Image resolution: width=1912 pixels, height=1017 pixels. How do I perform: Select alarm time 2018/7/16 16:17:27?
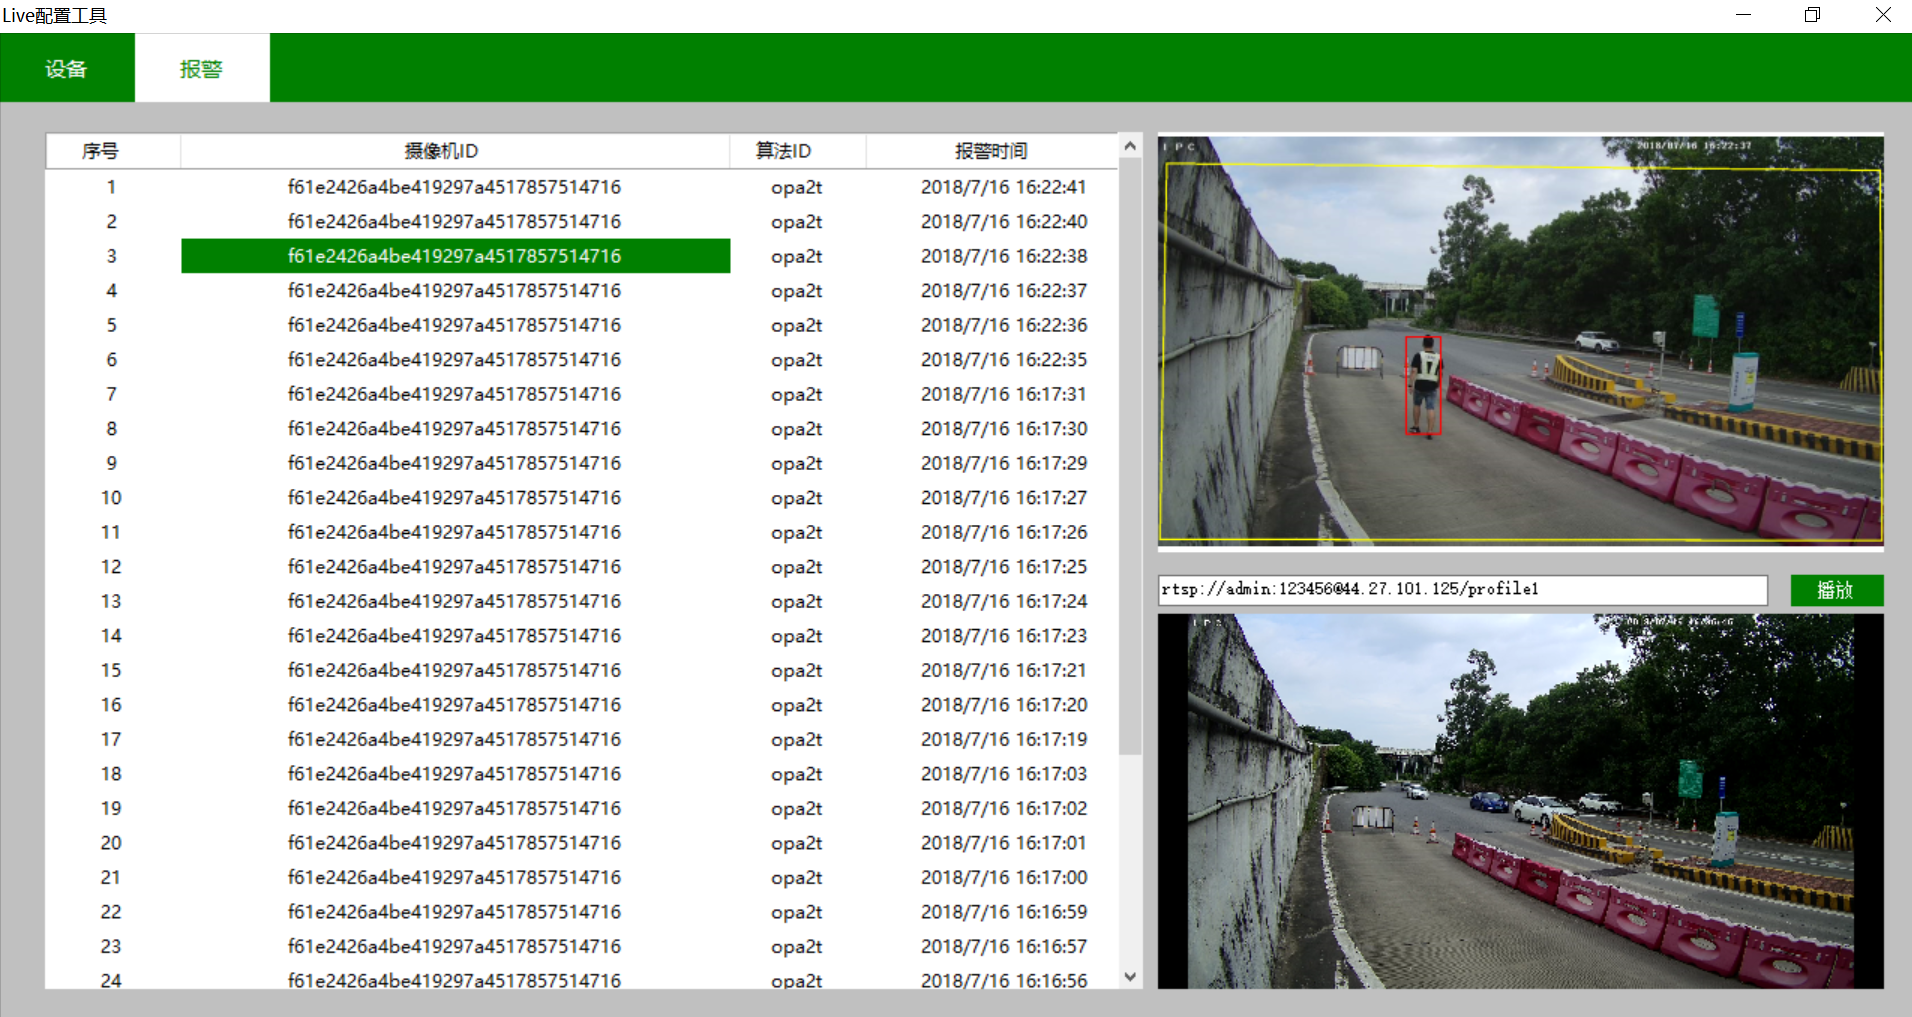1004,498
